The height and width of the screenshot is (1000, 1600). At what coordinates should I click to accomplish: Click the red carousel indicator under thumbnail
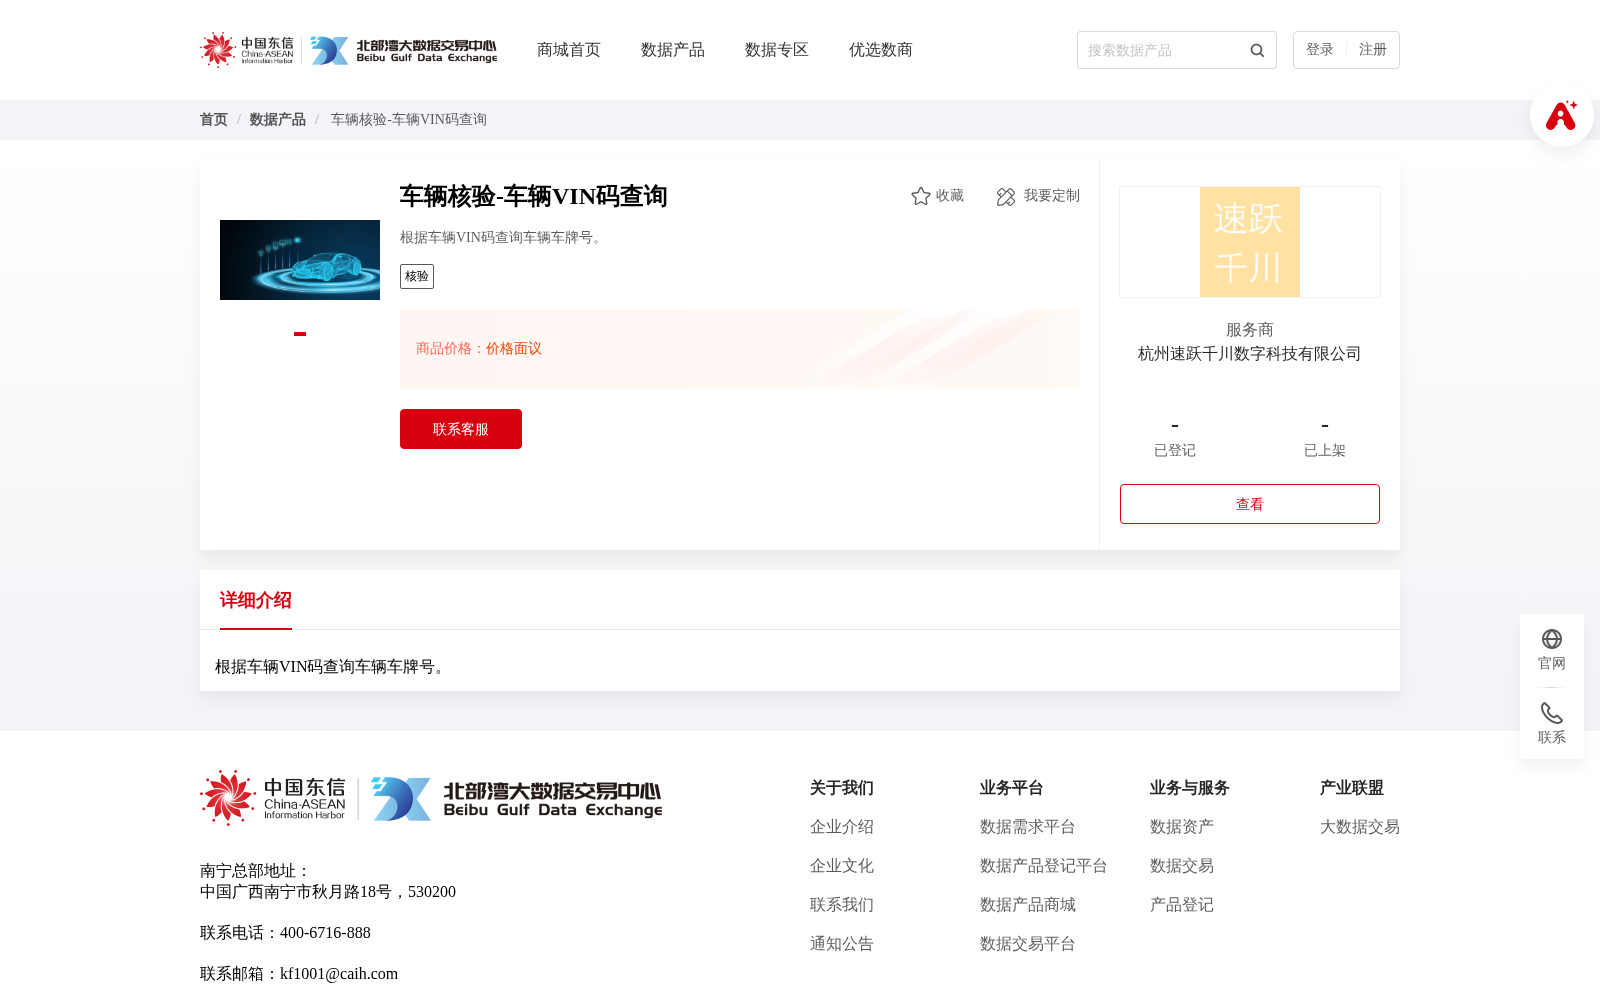pyautogui.click(x=300, y=334)
